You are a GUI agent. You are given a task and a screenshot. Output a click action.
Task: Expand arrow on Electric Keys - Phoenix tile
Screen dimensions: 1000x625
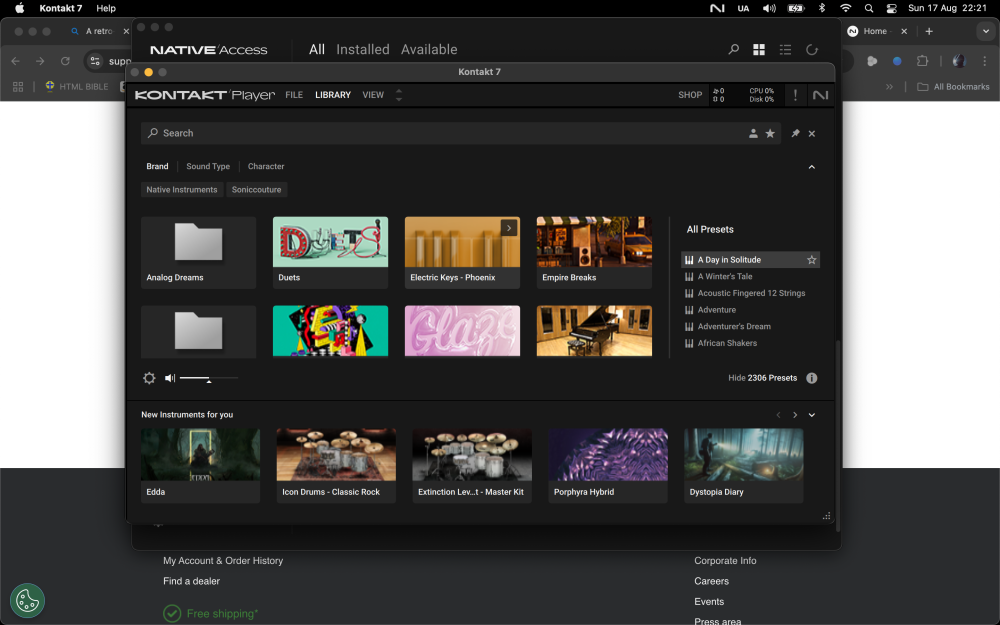[508, 228]
